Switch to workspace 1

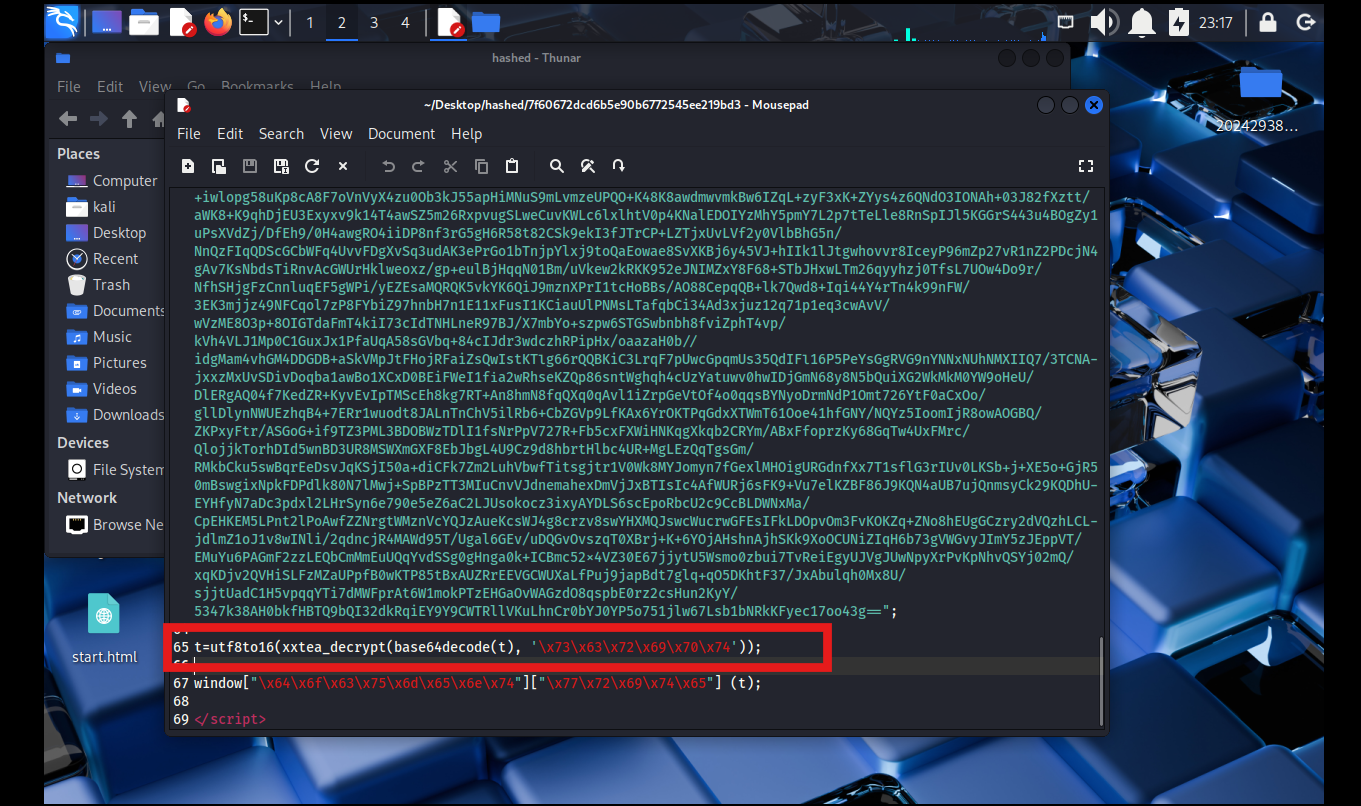click(x=309, y=22)
